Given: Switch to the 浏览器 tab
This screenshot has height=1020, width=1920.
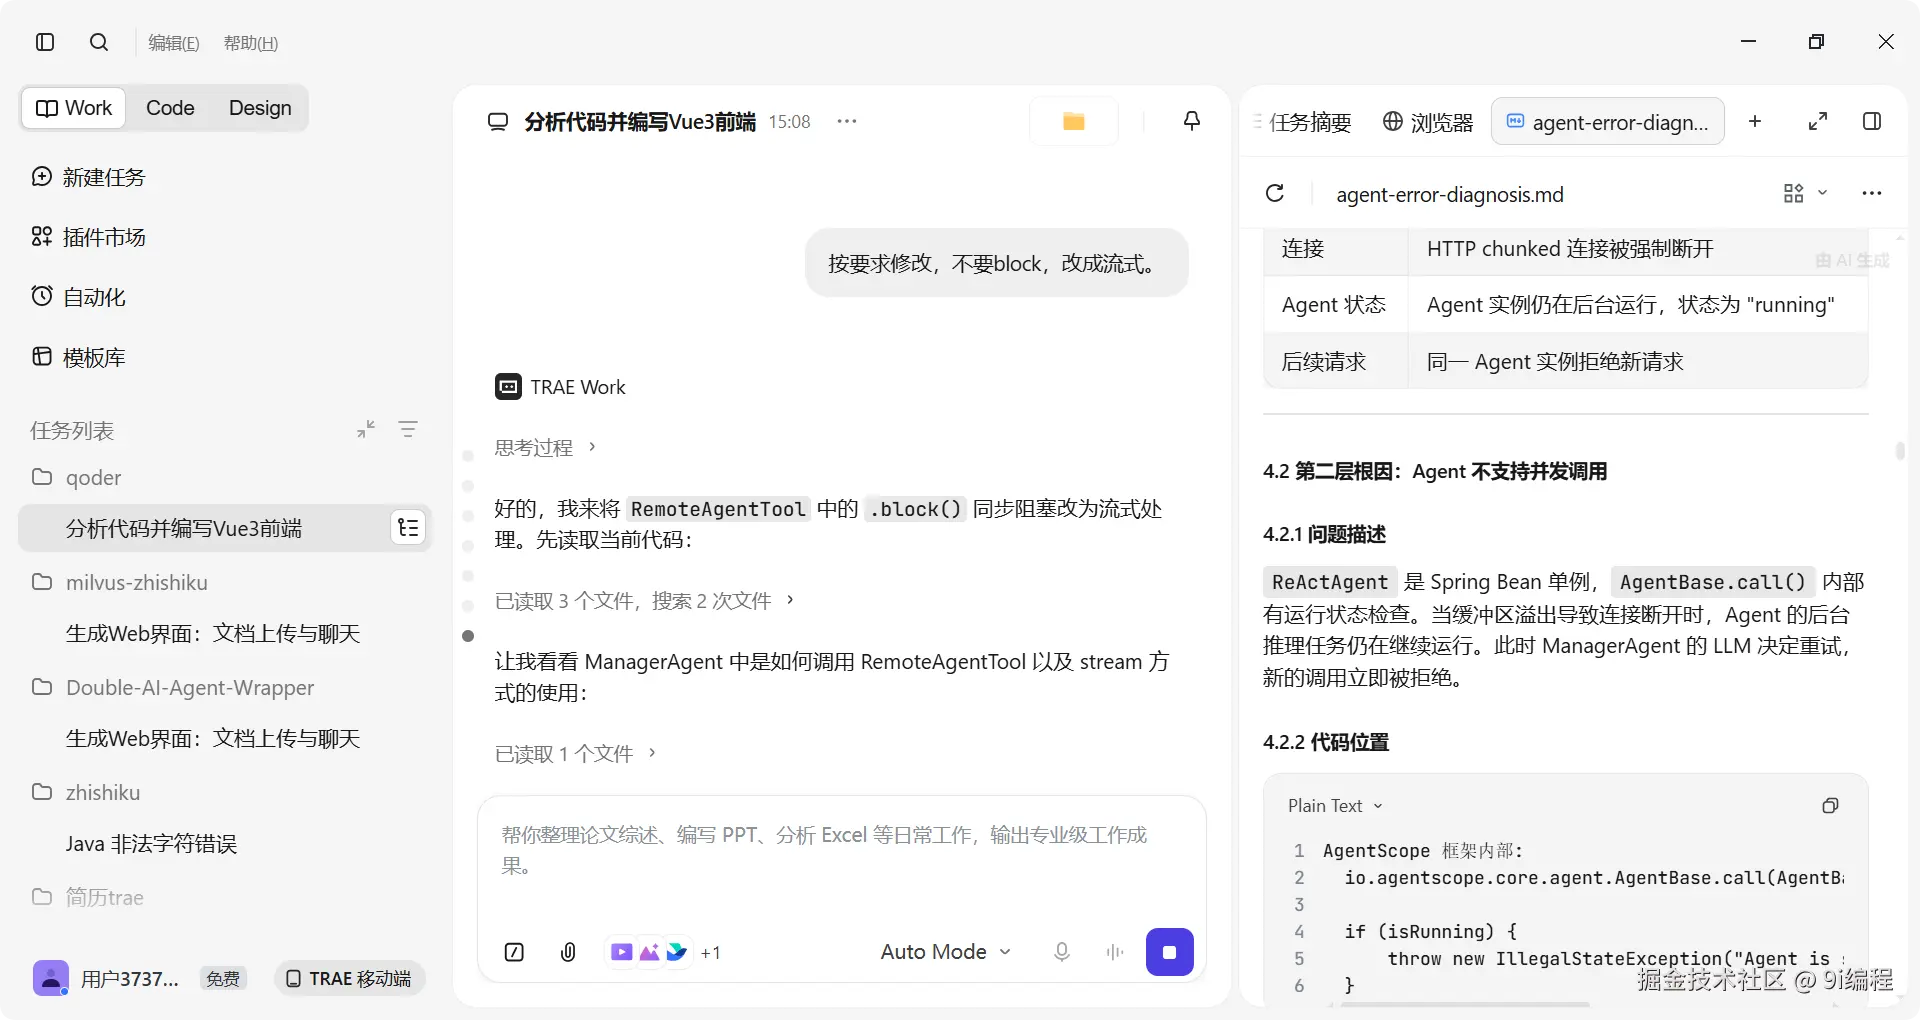Looking at the screenshot, I should 1428,122.
